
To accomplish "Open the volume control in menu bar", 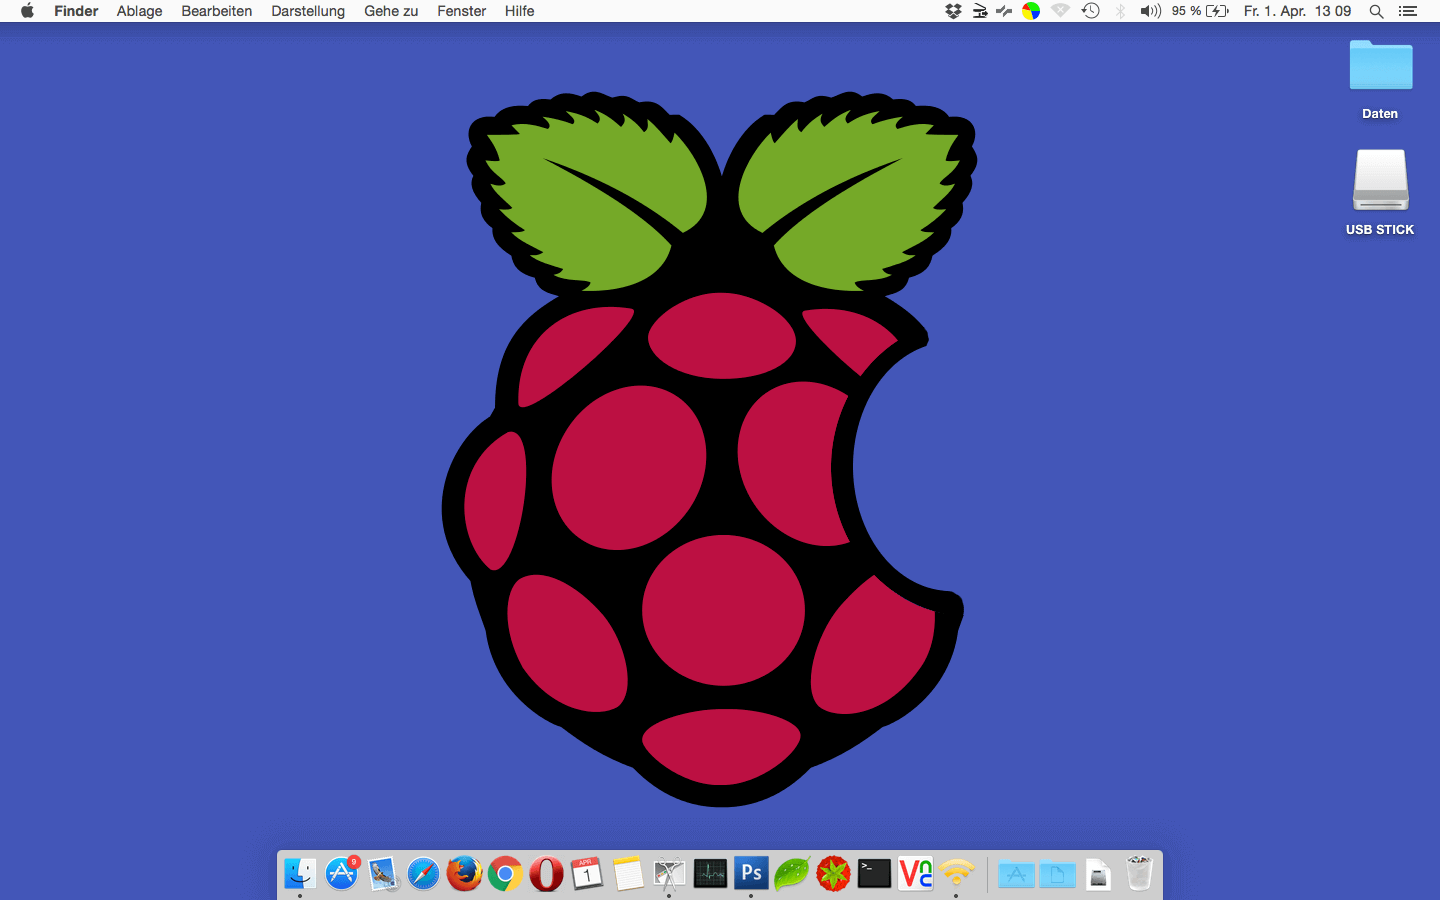I will 1150,11.
